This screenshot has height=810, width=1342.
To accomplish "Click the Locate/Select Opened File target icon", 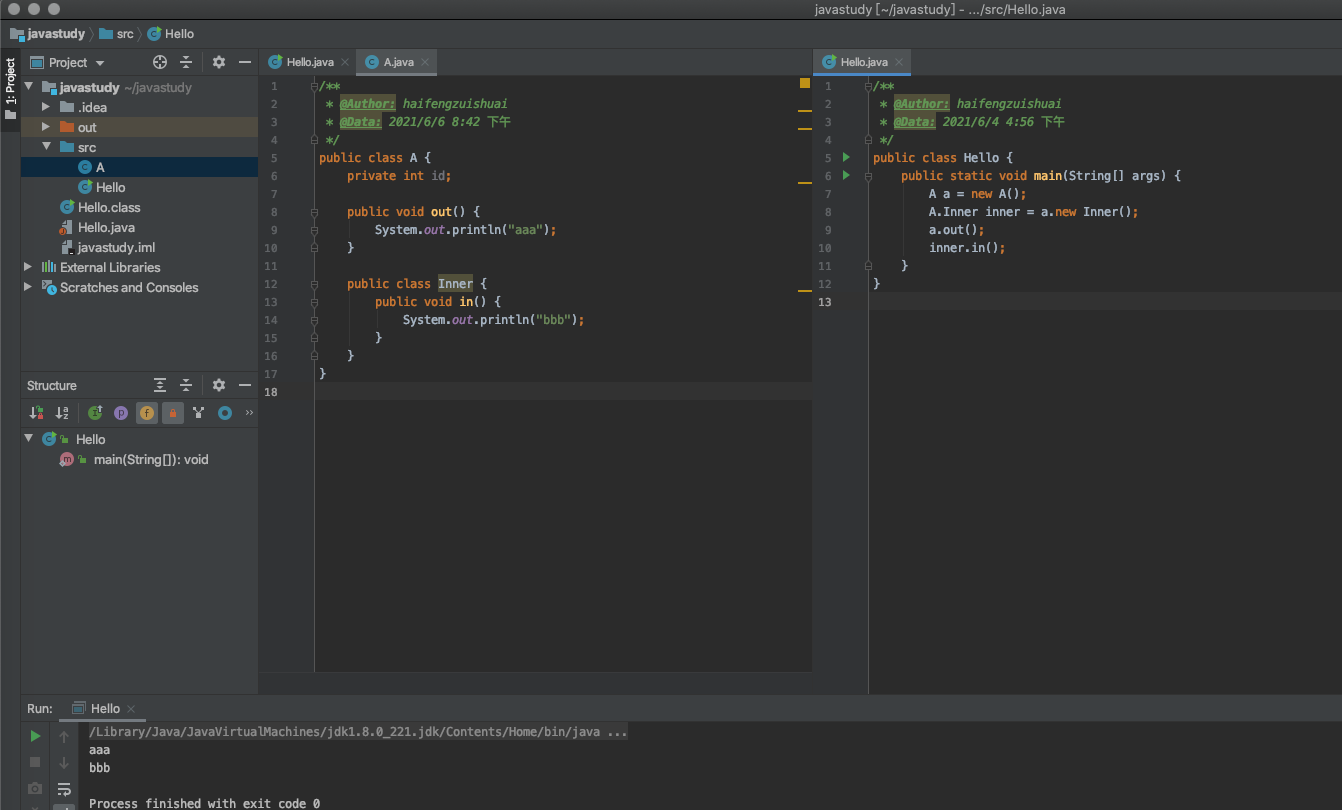I will point(159,62).
